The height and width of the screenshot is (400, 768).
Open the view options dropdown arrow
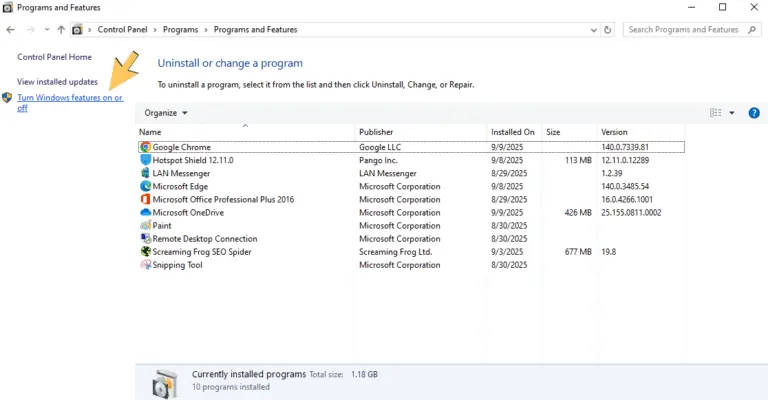click(x=732, y=113)
